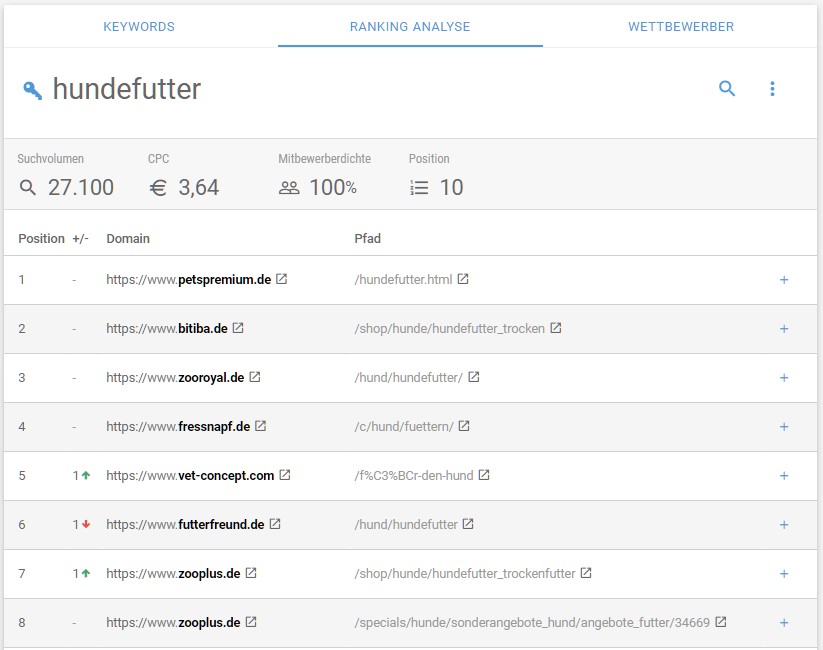Screen dimensions: 823x650
Task: Open position 8 zooplus.de domain external icon
Action: click(x=251, y=622)
